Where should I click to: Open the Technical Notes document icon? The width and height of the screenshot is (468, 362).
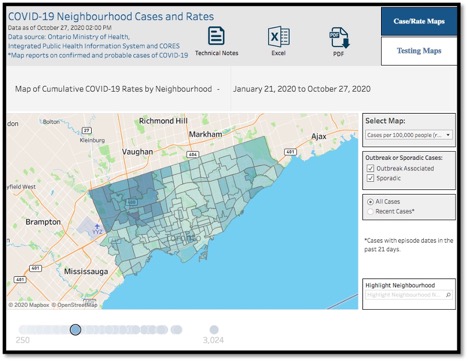point(216,36)
